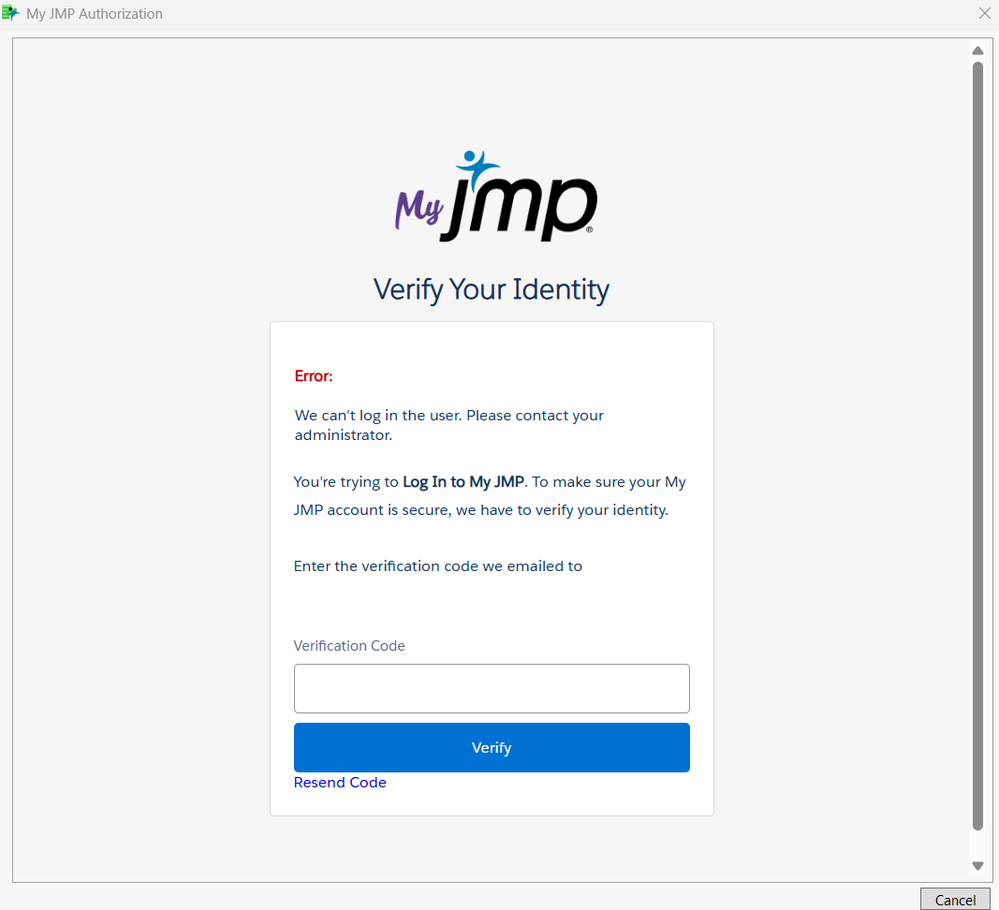Click the 'My JMP Authorization' title text
Image resolution: width=999 pixels, height=910 pixels.
96,13
